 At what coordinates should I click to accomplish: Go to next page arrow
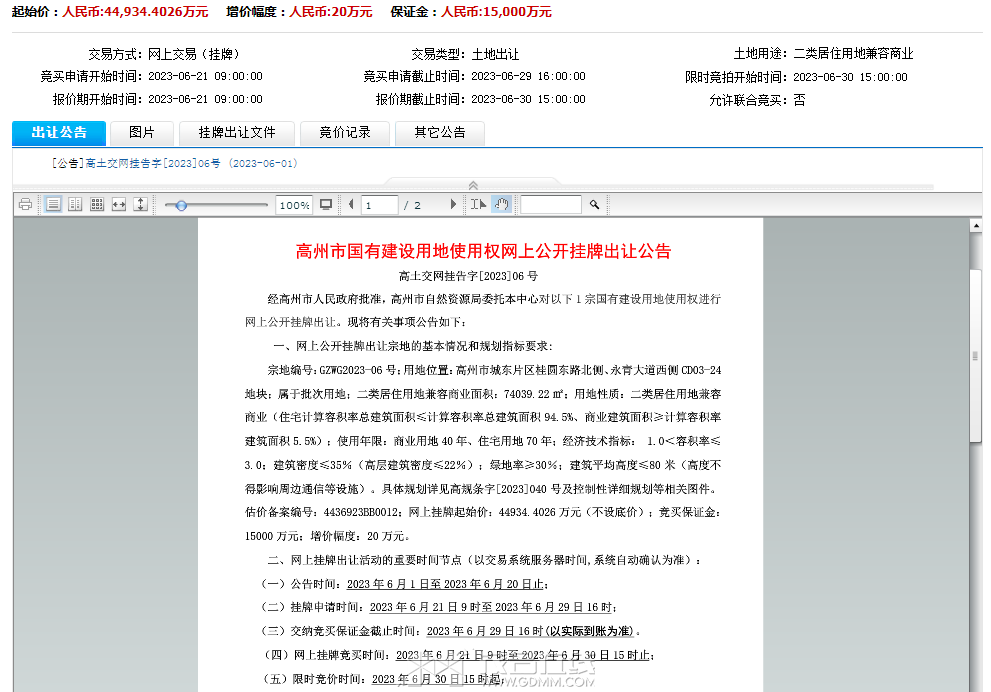[453, 204]
